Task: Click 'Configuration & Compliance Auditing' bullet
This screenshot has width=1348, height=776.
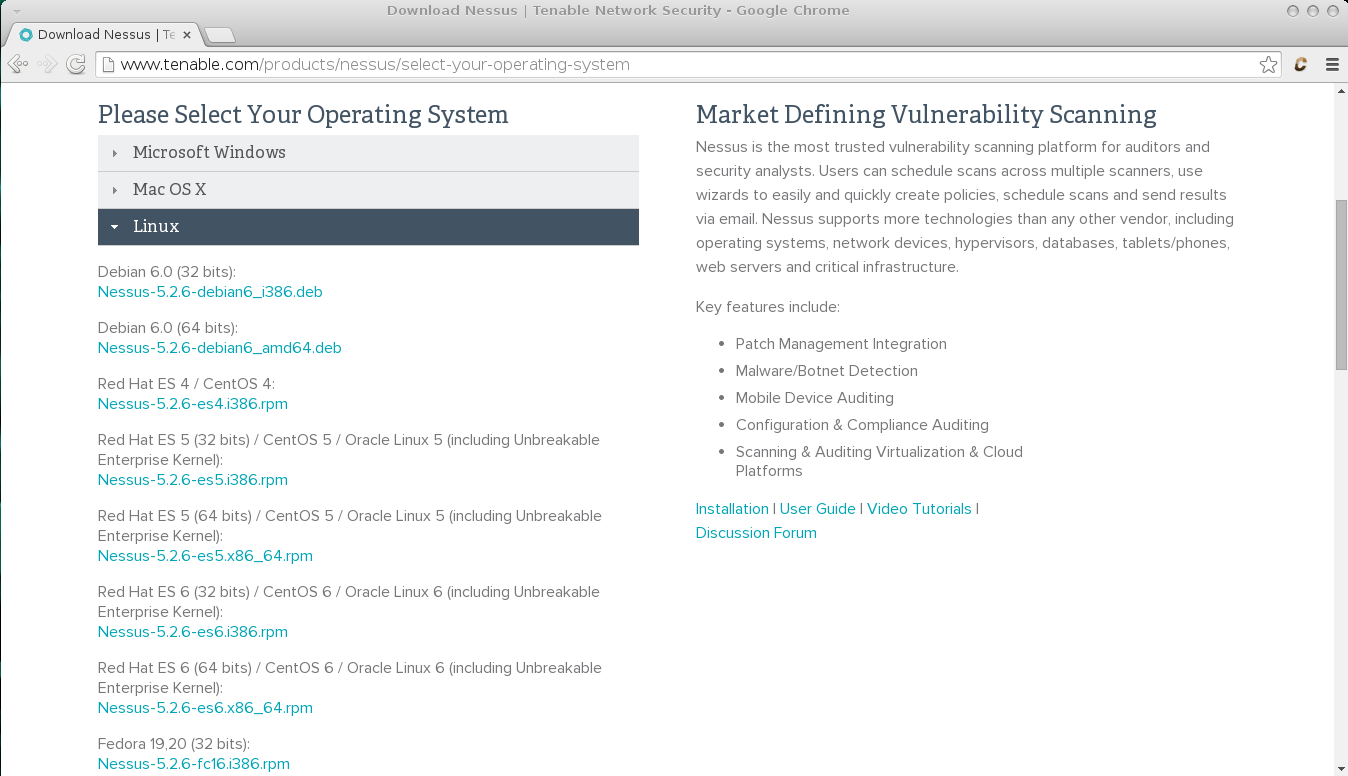Action: pyautogui.click(x=862, y=425)
